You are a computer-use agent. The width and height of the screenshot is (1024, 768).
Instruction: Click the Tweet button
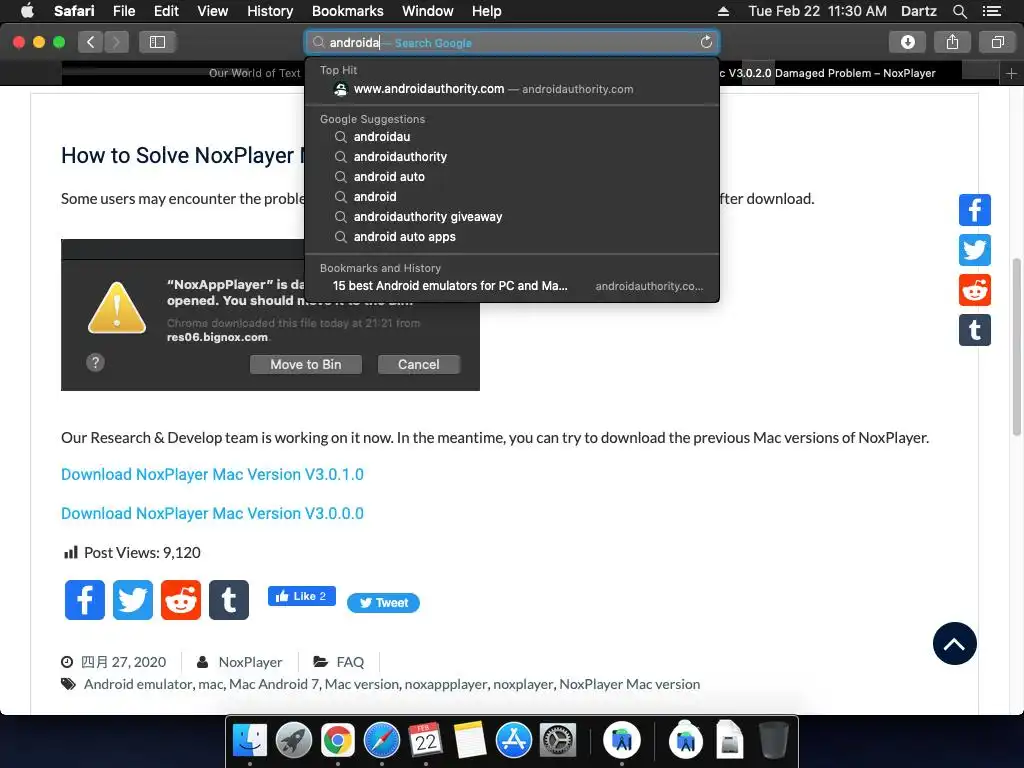click(x=383, y=603)
